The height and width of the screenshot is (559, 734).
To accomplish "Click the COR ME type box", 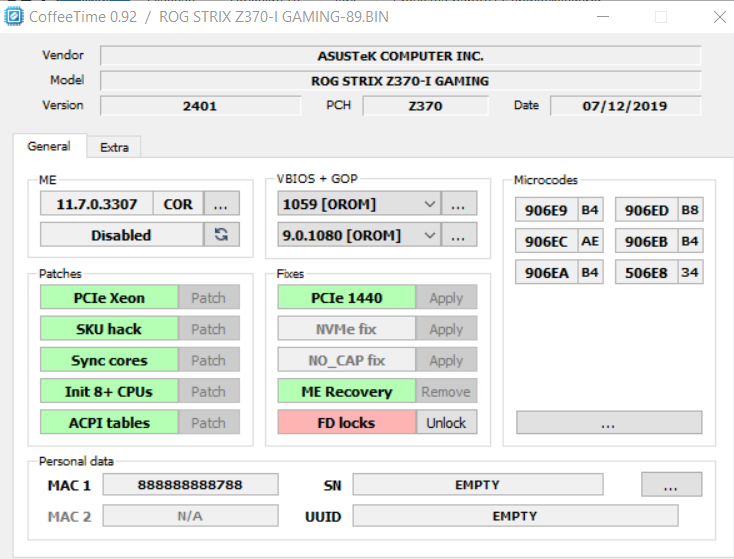I will tap(178, 204).
